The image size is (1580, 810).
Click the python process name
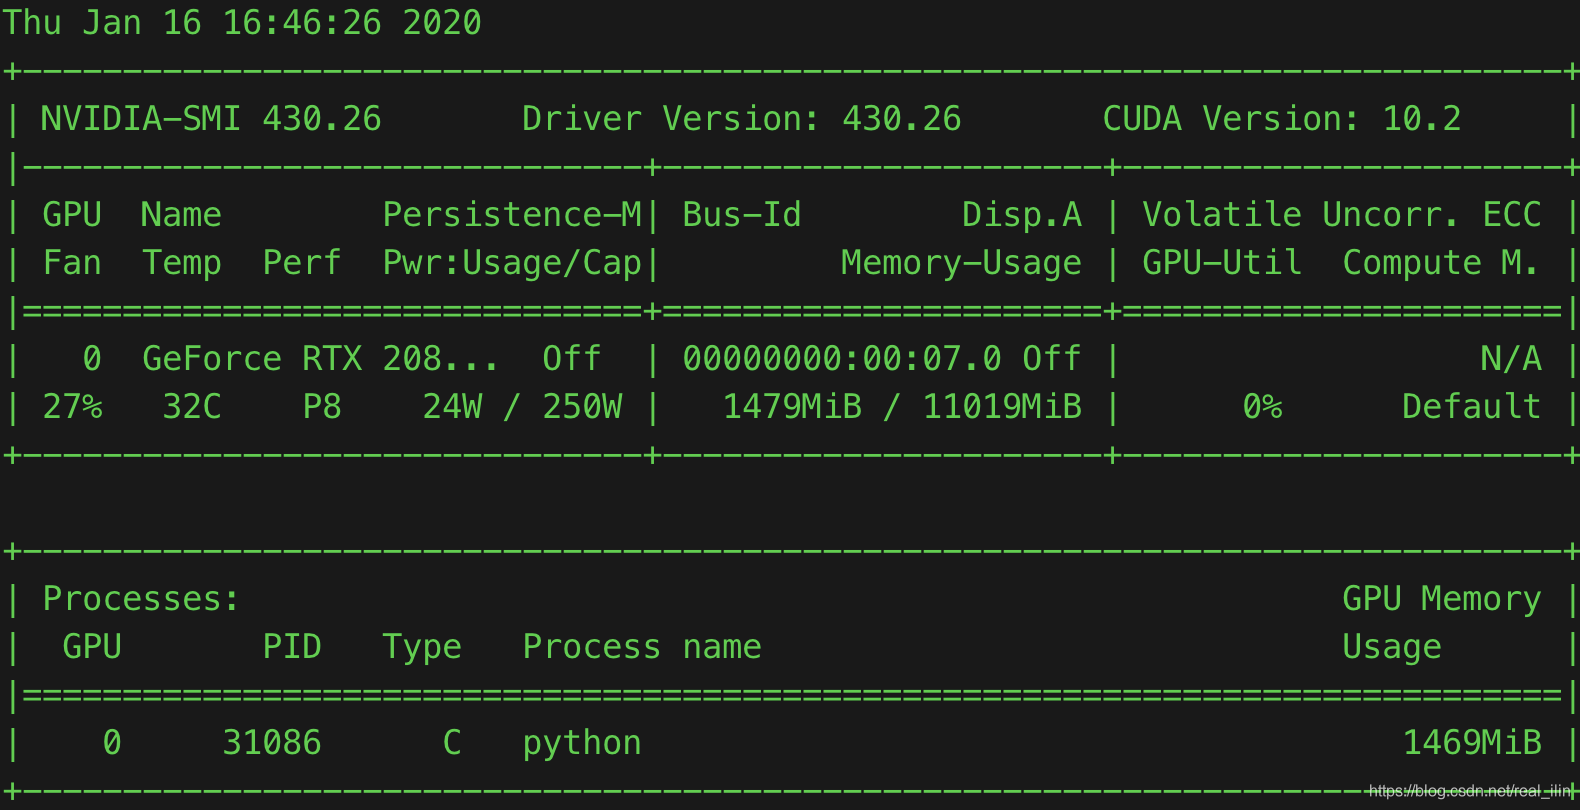(x=581, y=743)
